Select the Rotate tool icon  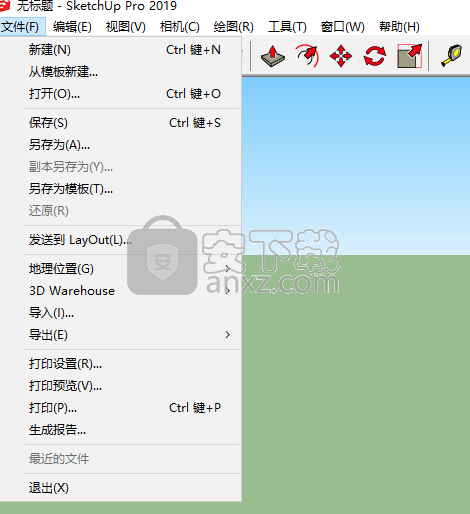pyautogui.click(x=375, y=56)
